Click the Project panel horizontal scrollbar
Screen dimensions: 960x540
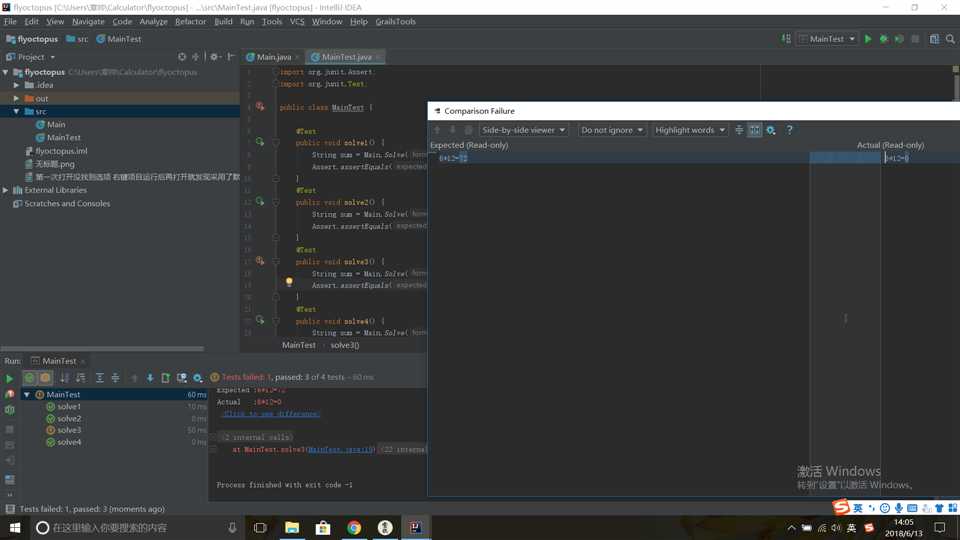(102, 349)
